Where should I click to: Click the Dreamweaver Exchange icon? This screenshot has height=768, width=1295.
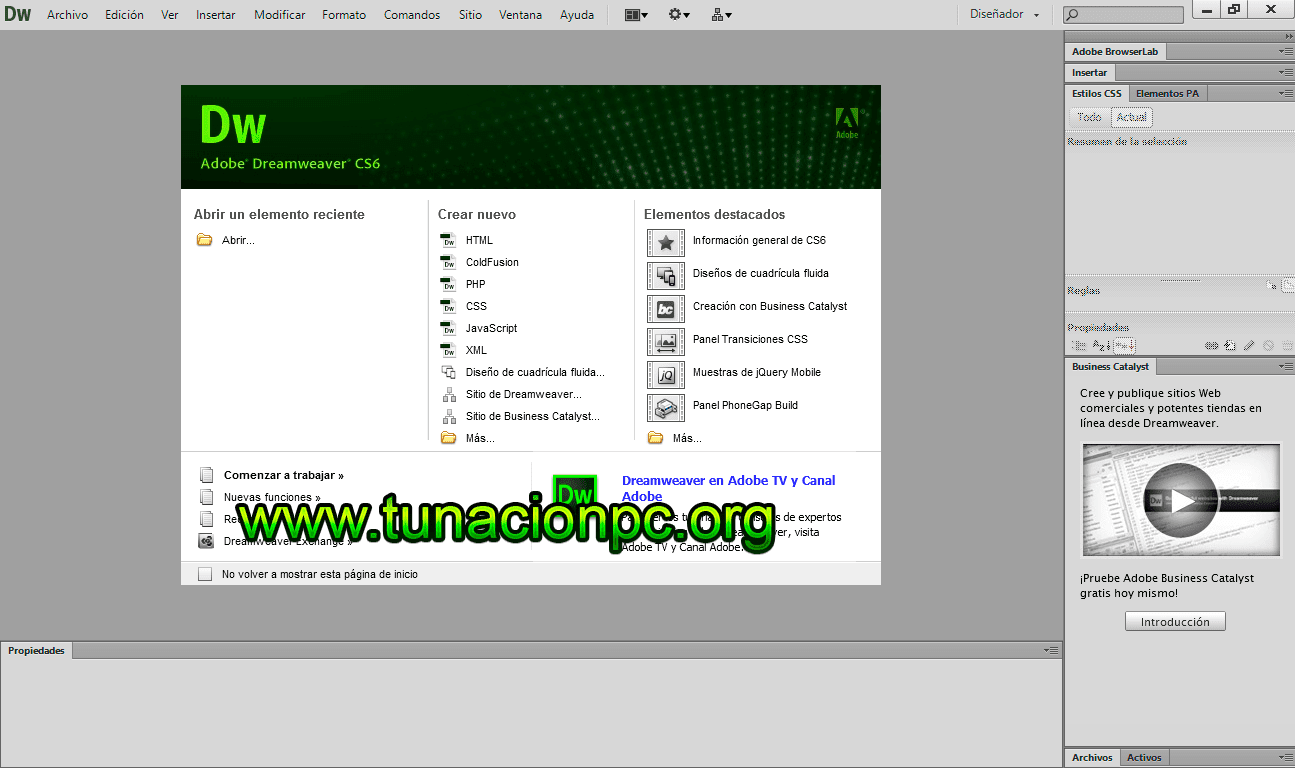tap(206, 541)
